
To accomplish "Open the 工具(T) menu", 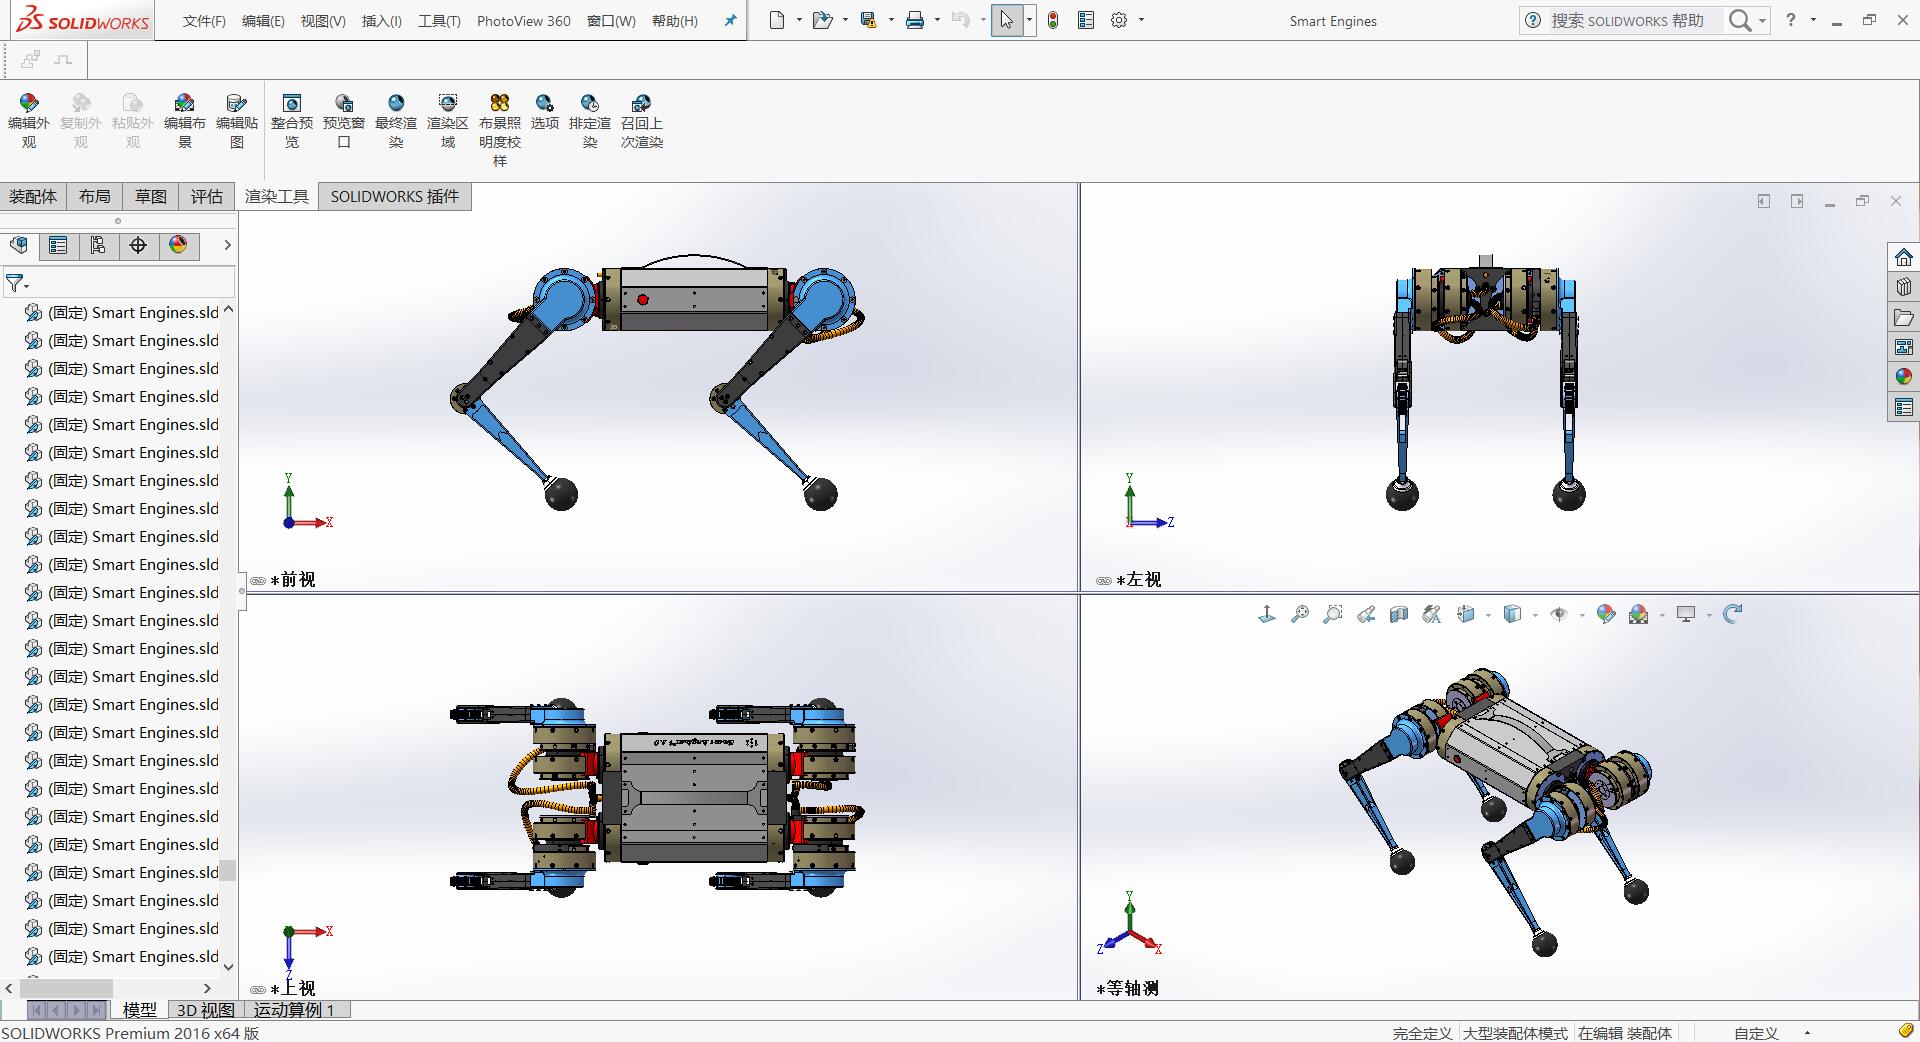I will tap(439, 21).
